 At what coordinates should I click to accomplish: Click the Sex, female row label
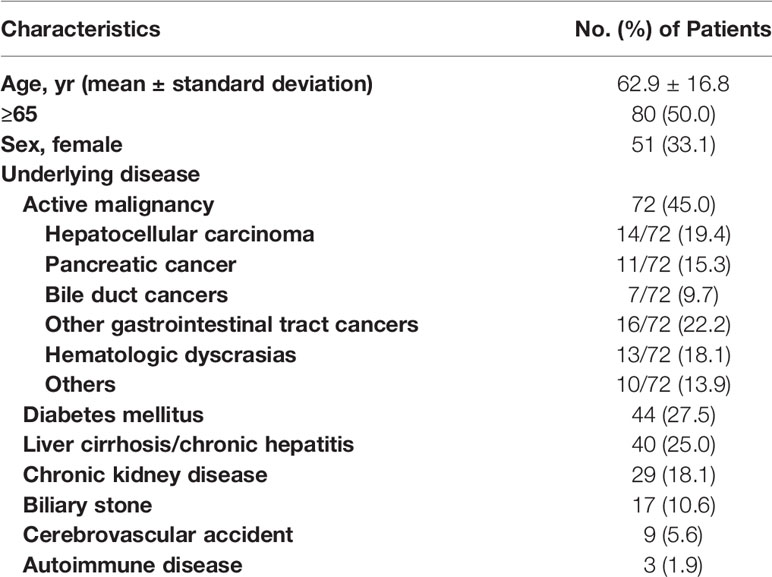(62, 144)
